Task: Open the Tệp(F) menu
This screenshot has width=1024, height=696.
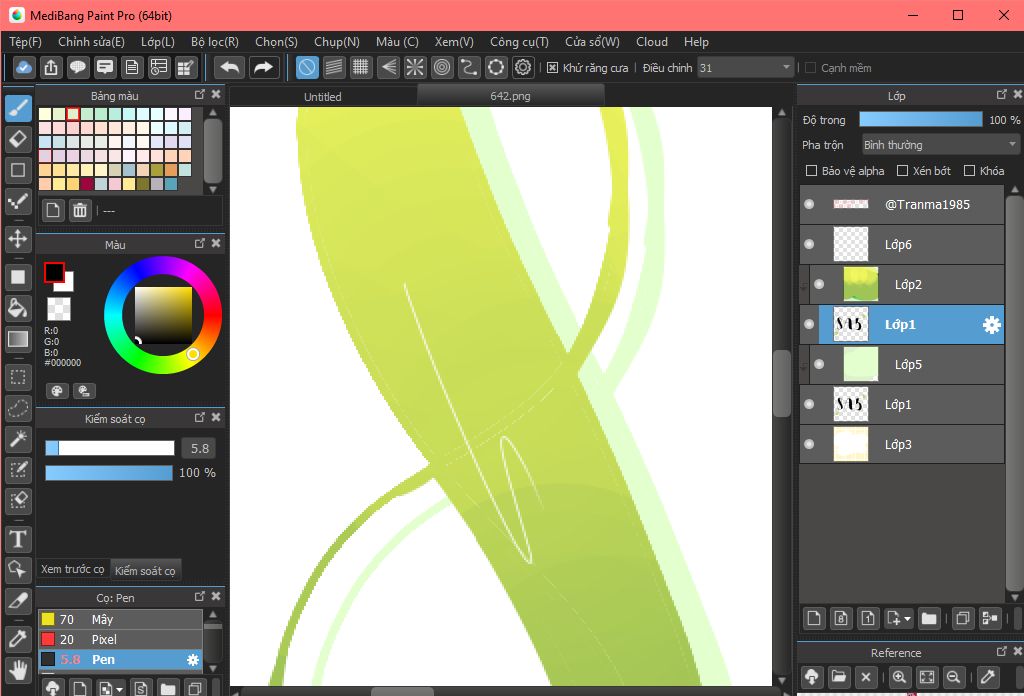Action: 25,42
